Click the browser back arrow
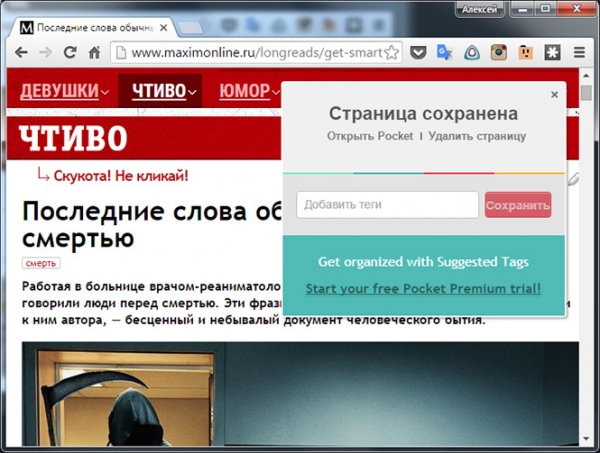600x453 pixels. [x=20, y=52]
